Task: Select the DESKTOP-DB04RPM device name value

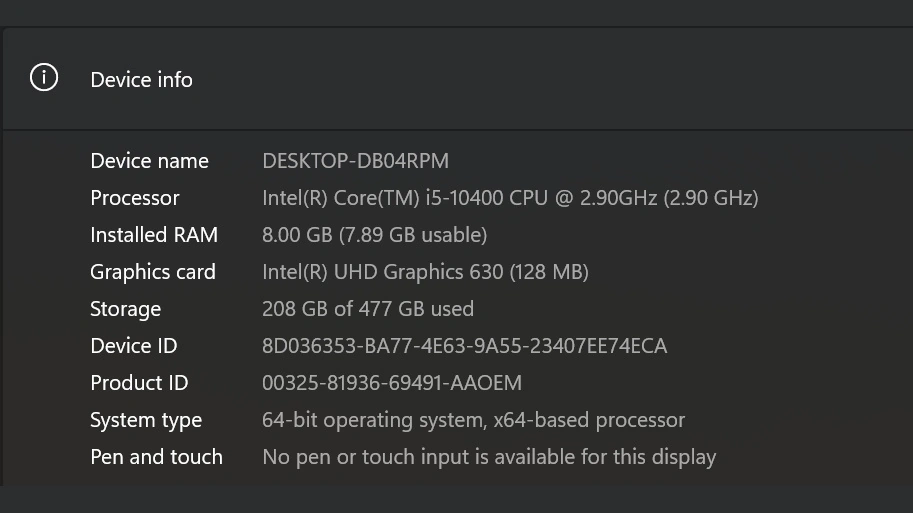Action: pyautogui.click(x=355, y=161)
